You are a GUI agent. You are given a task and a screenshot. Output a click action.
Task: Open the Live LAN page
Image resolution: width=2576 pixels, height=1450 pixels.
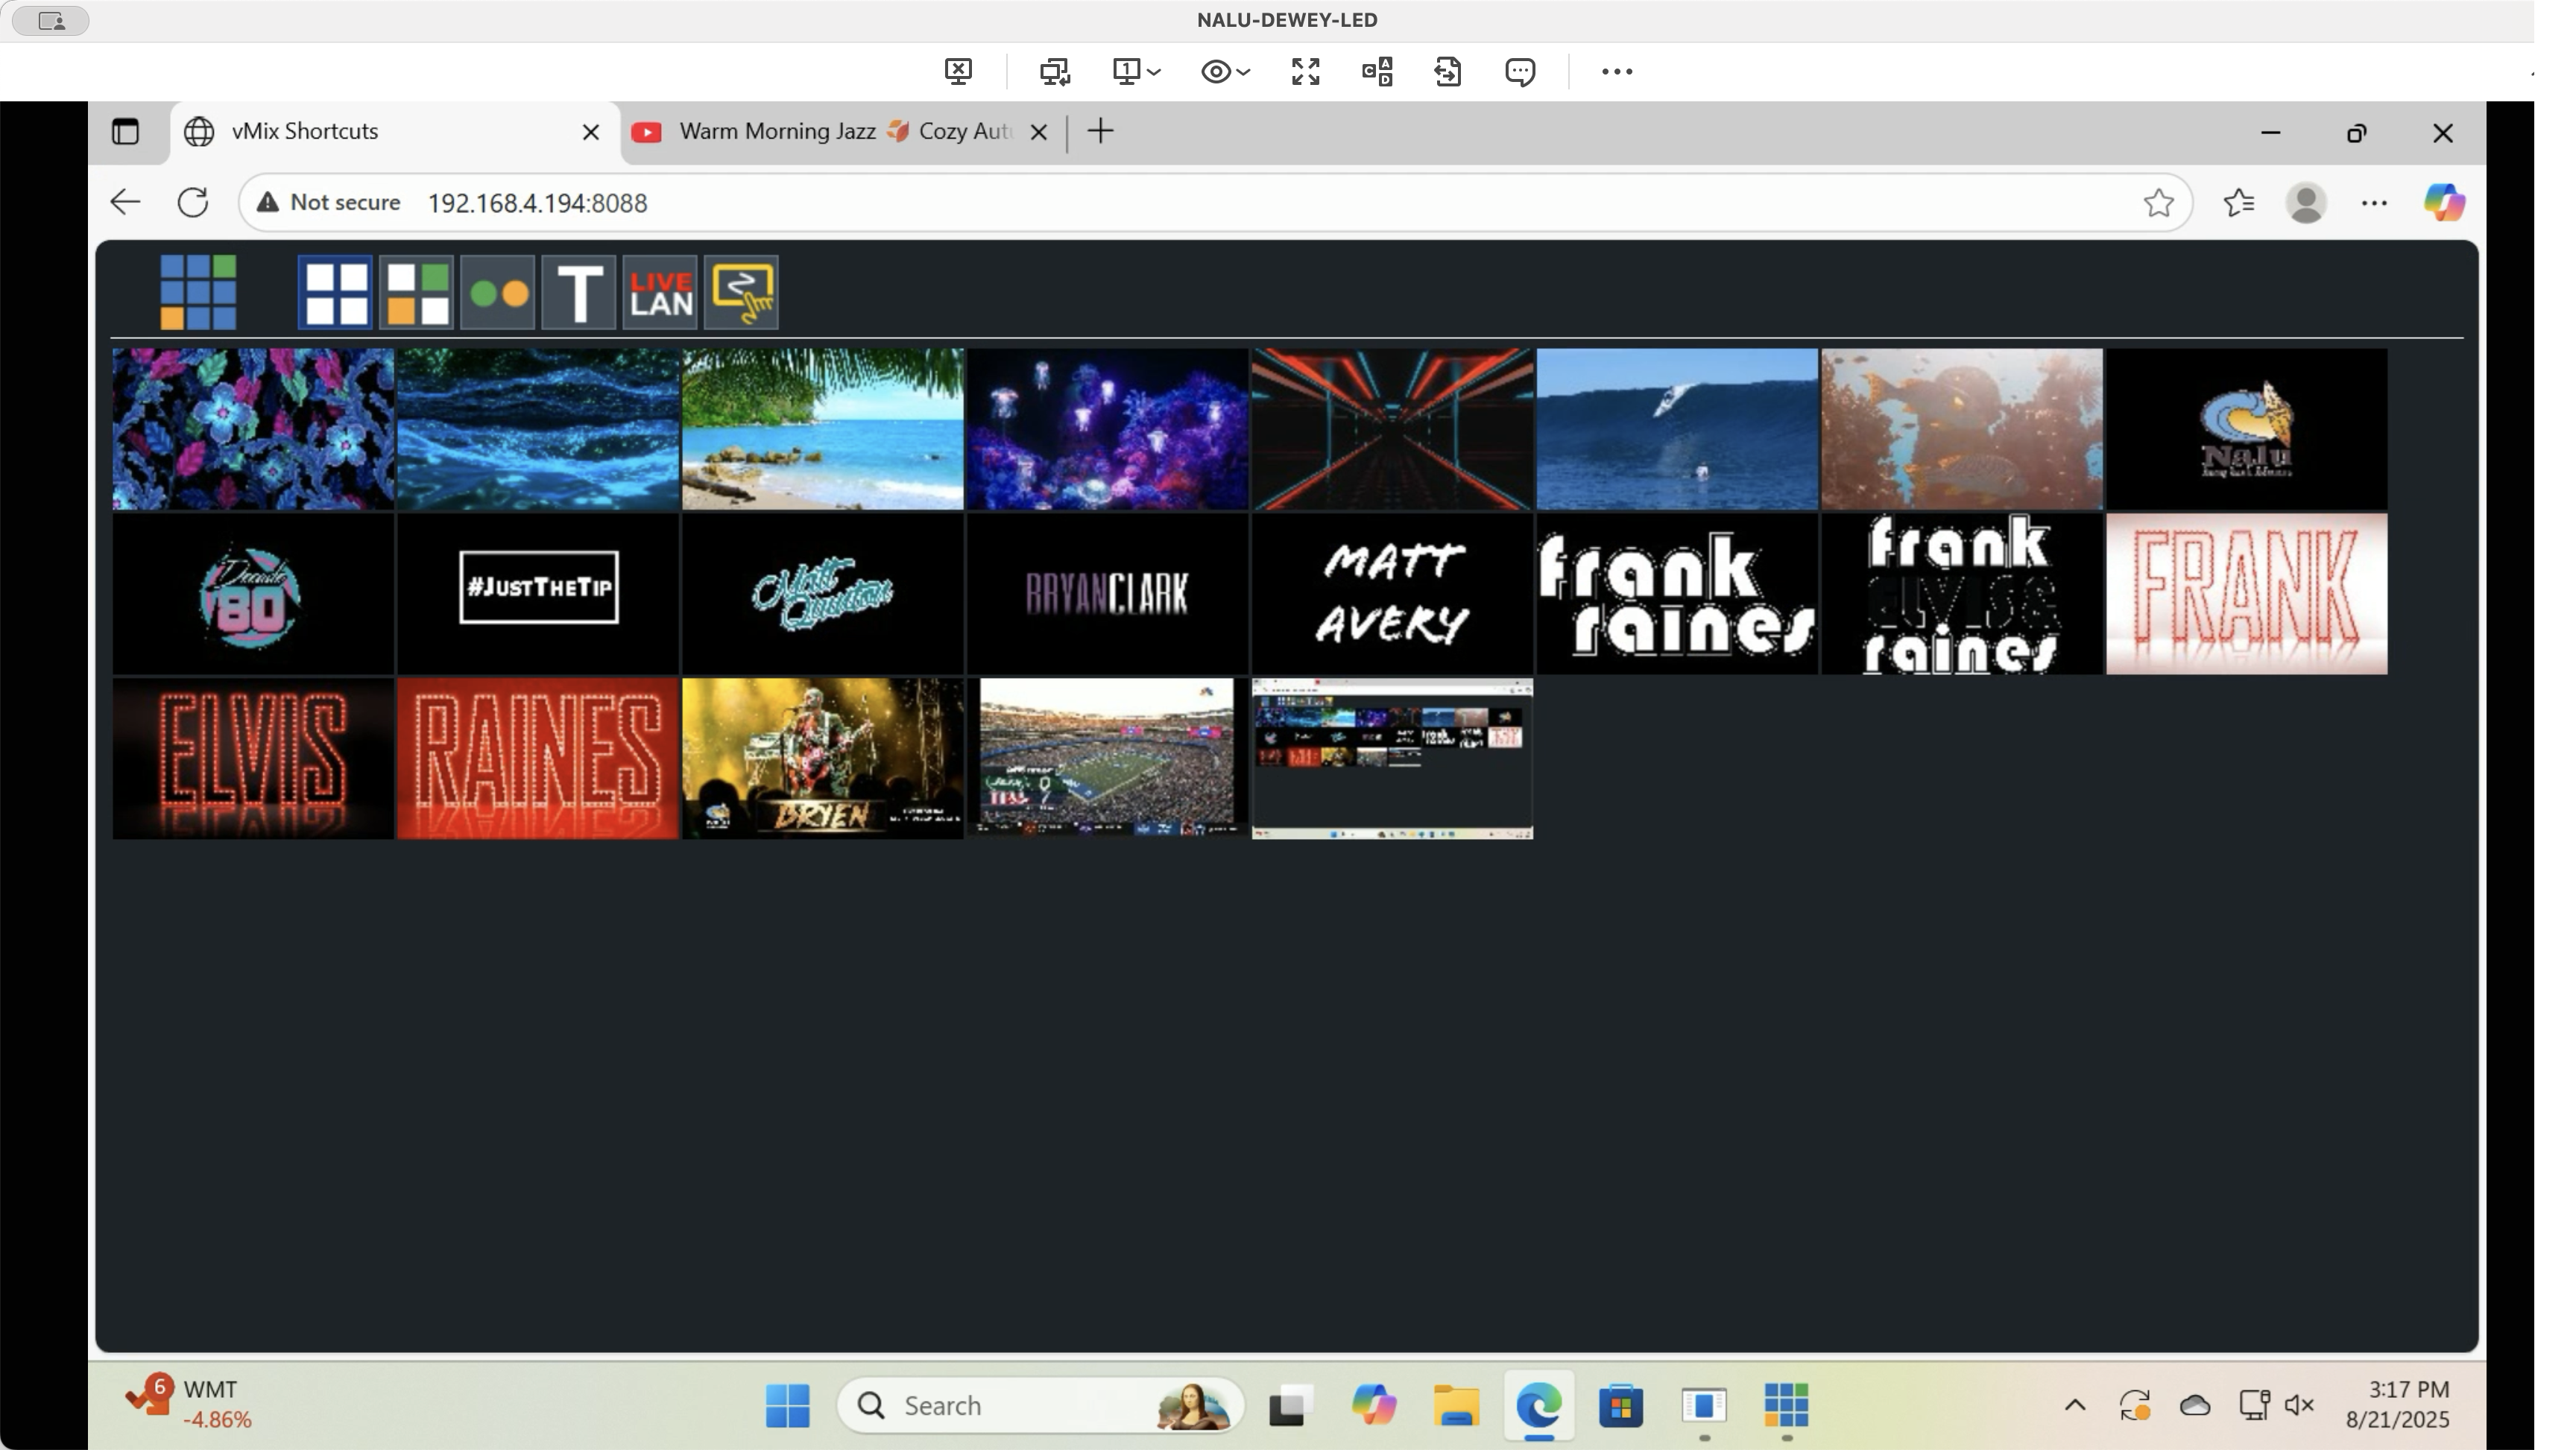click(660, 292)
